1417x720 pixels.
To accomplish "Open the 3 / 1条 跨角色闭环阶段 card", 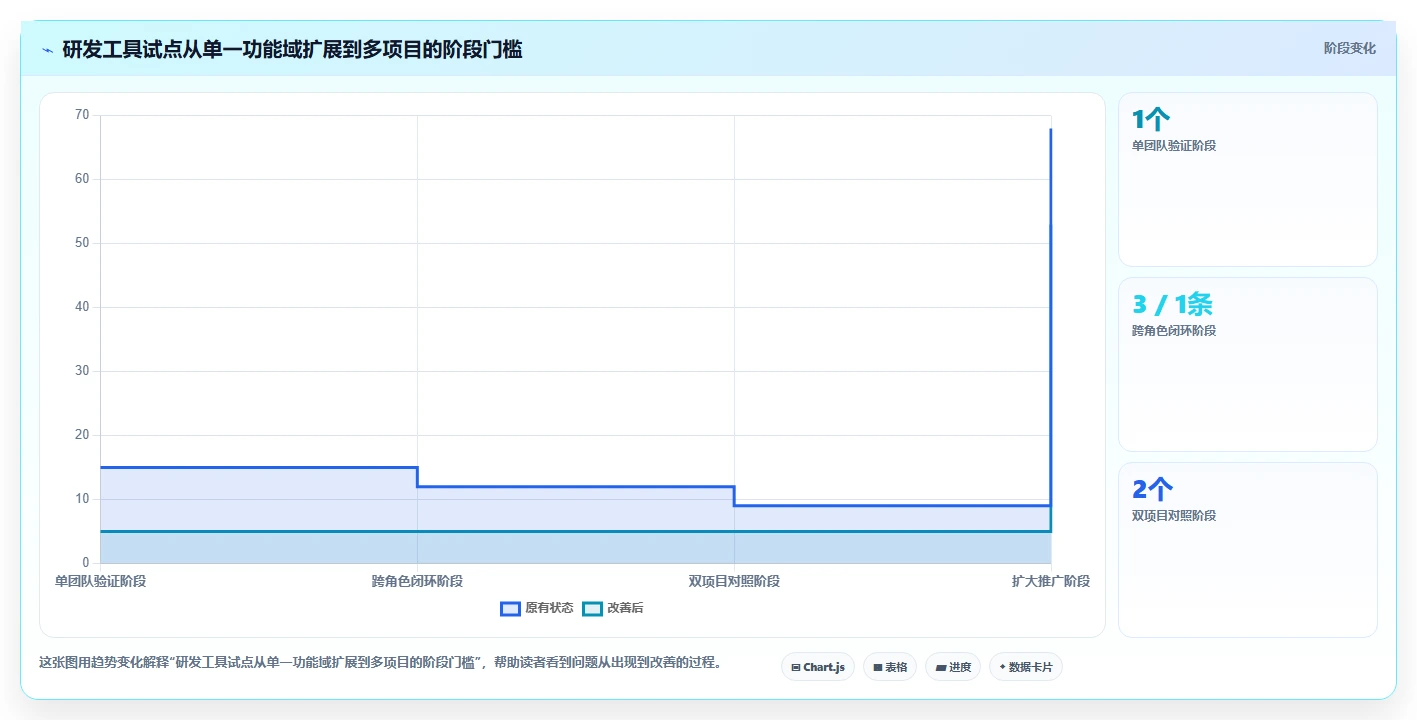I will point(1247,364).
